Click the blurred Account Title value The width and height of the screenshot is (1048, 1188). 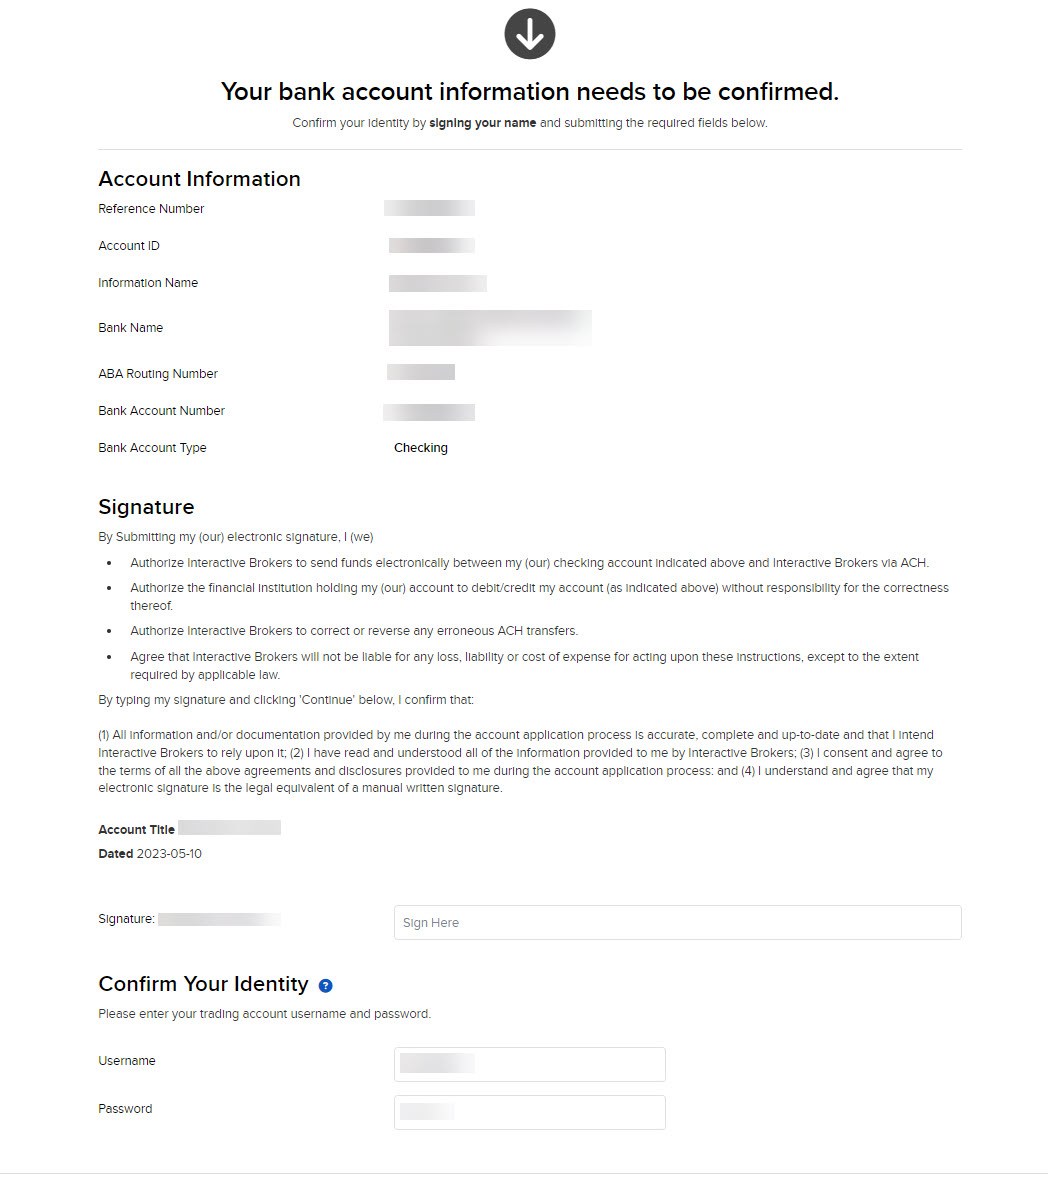(x=229, y=828)
